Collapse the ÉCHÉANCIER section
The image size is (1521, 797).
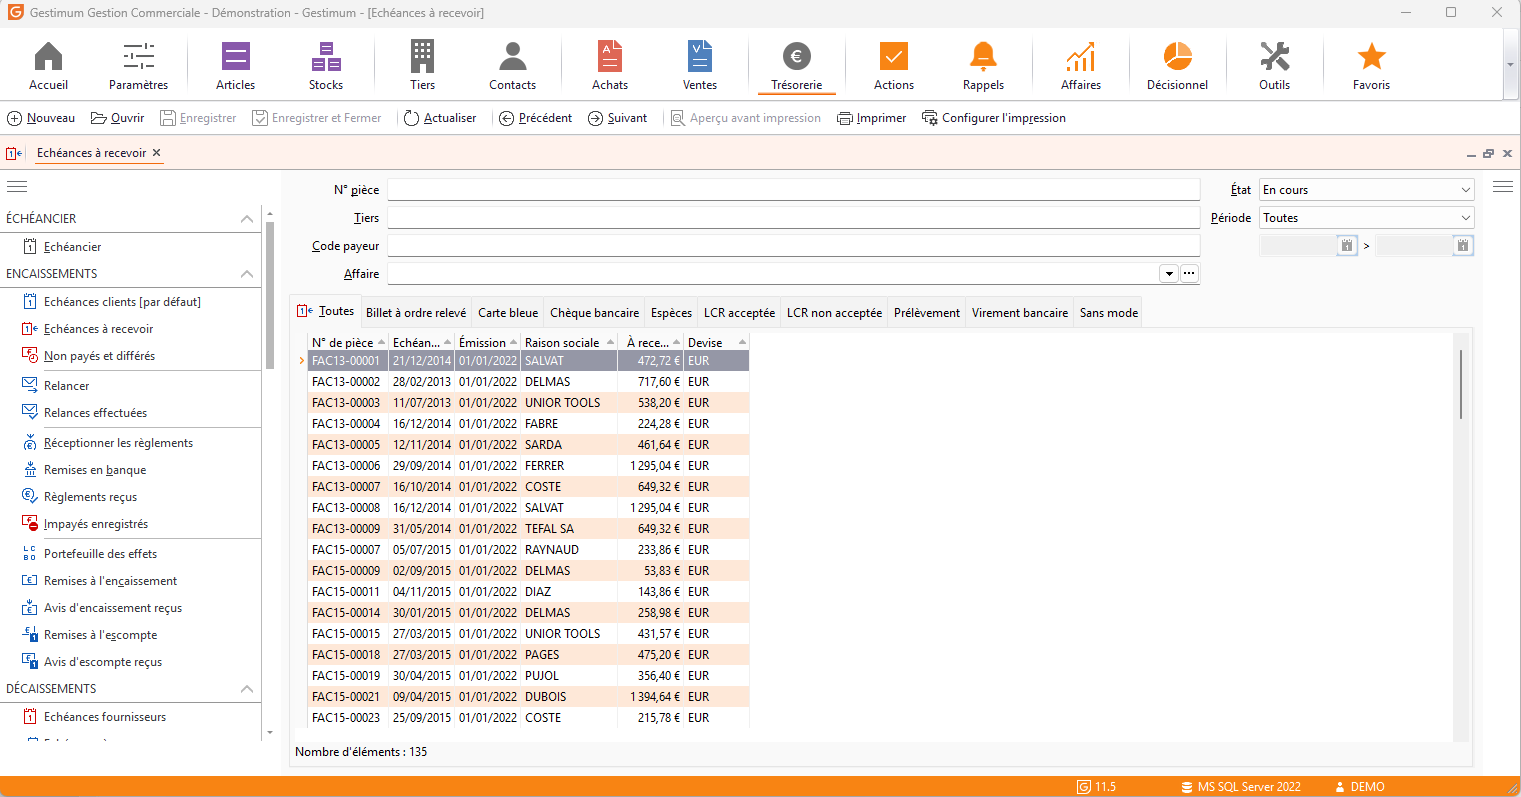pyautogui.click(x=247, y=219)
